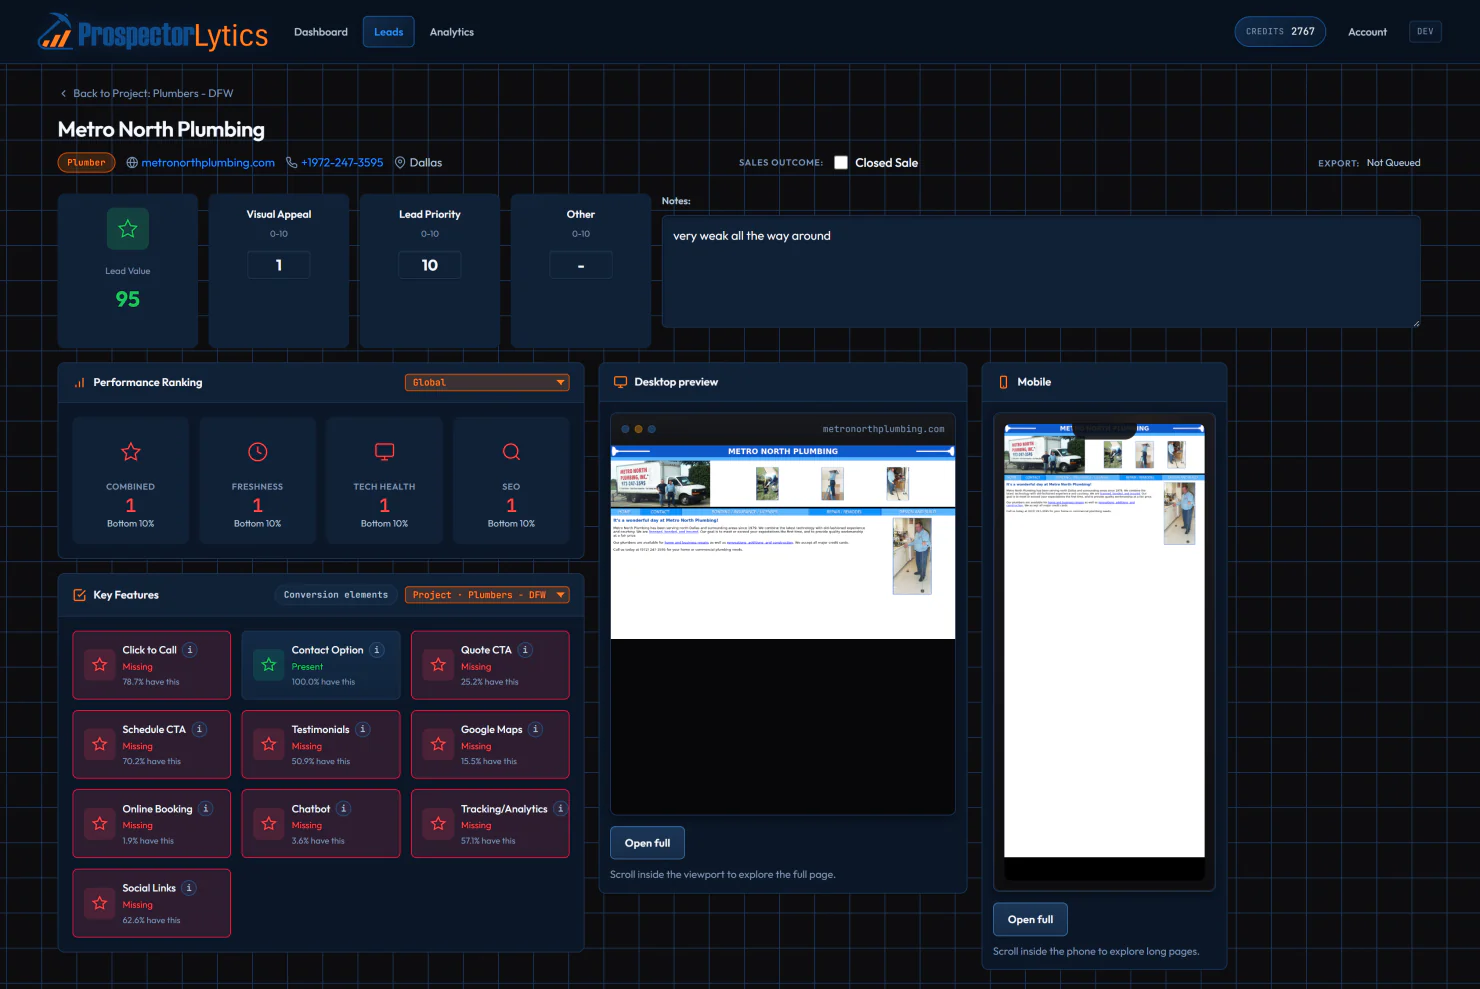
Task: Click the Social Links red star icon
Action: point(100,903)
